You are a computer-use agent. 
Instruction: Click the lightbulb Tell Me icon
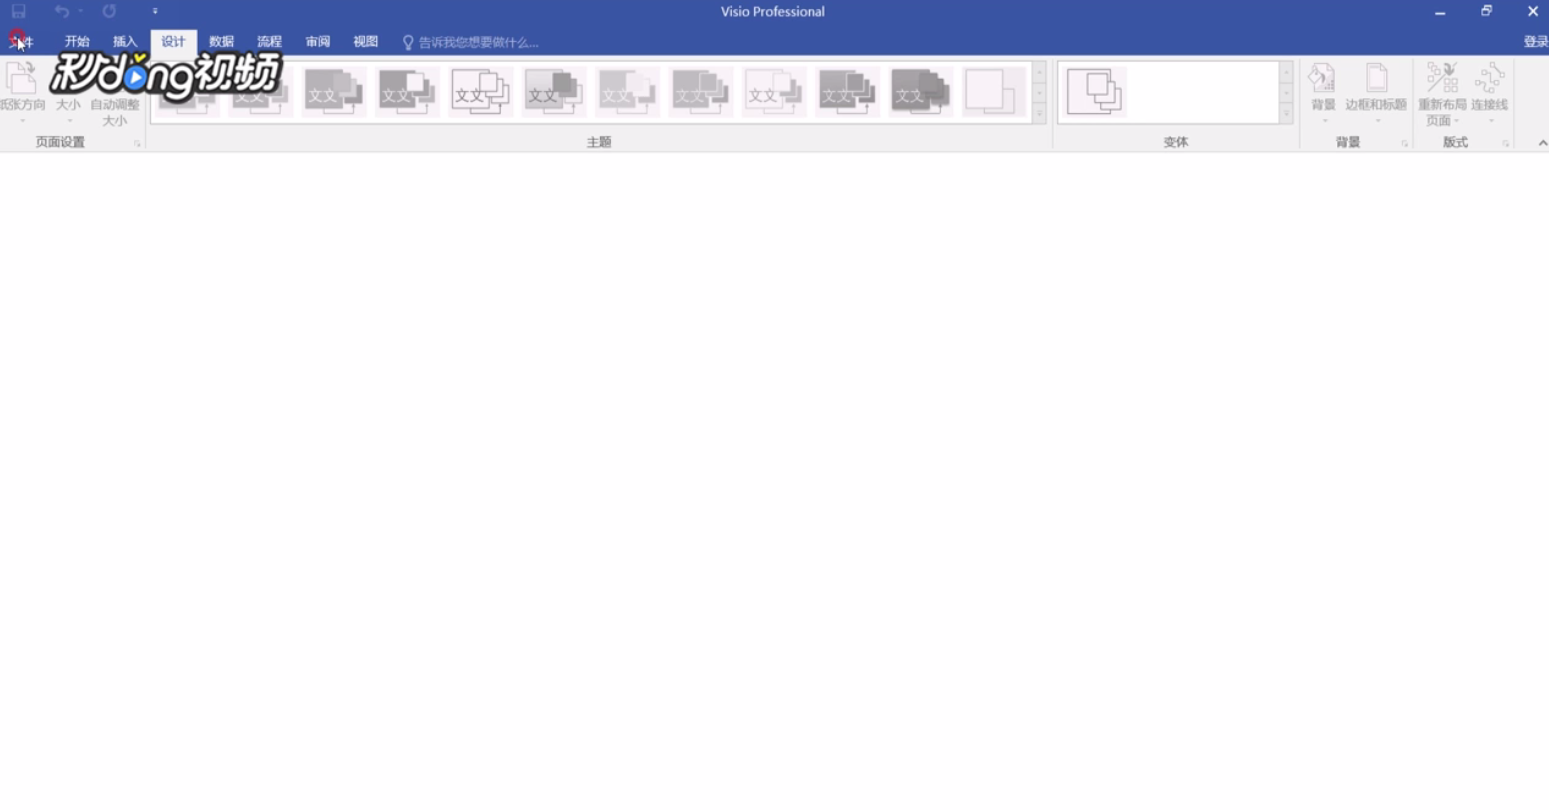coord(408,42)
